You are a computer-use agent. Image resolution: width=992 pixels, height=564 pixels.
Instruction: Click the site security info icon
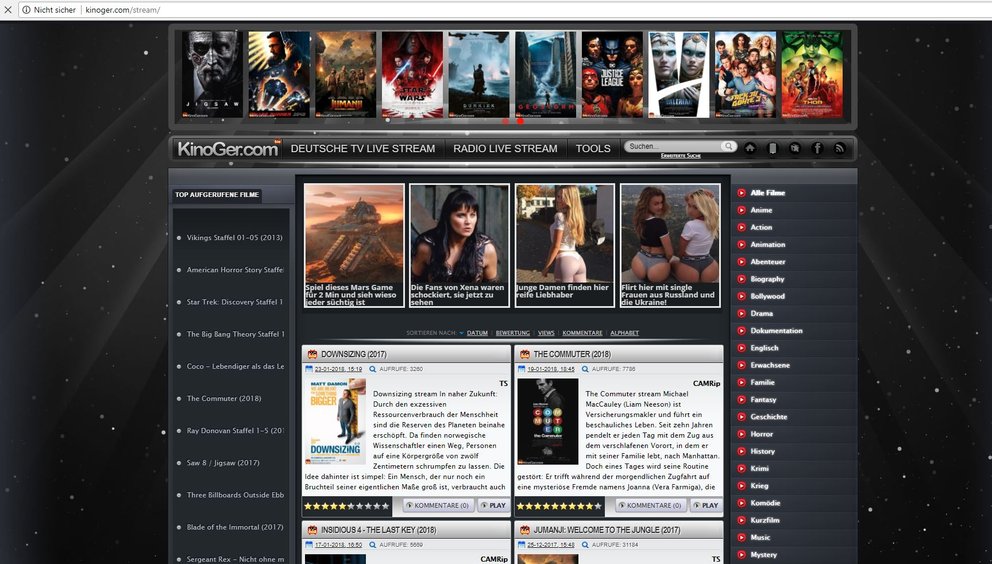pos(26,10)
